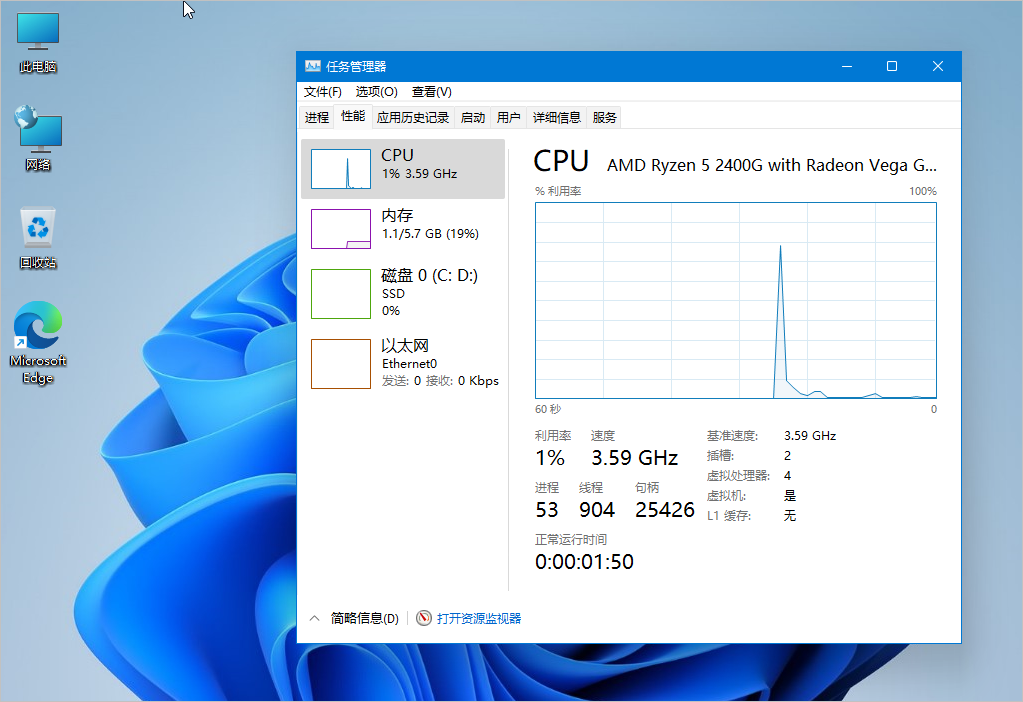Image resolution: width=1023 pixels, height=702 pixels.
Task: Click the 虚拟机 label
Action: [726, 496]
